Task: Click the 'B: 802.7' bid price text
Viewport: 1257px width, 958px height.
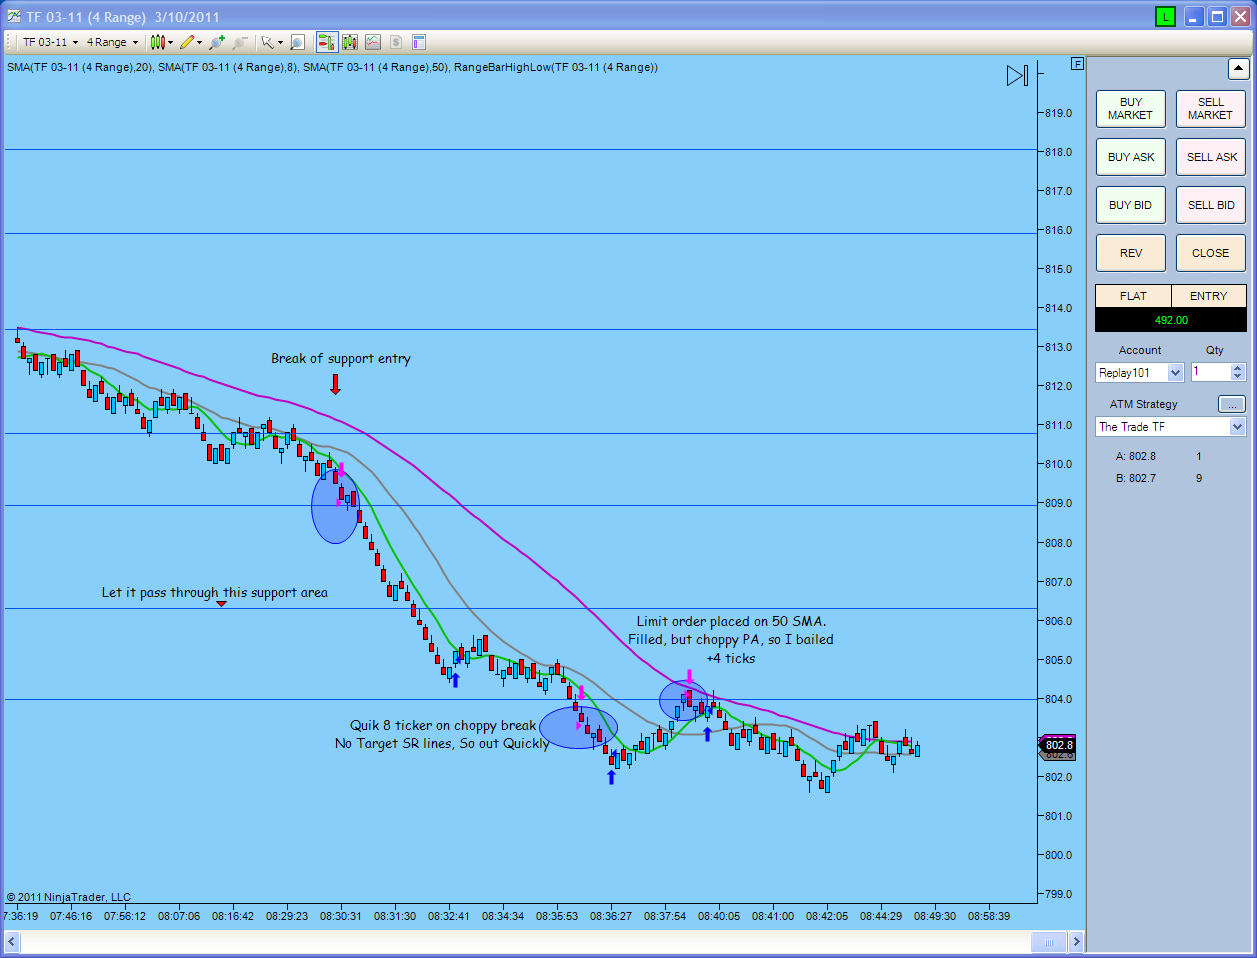Action: (1135, 478)
